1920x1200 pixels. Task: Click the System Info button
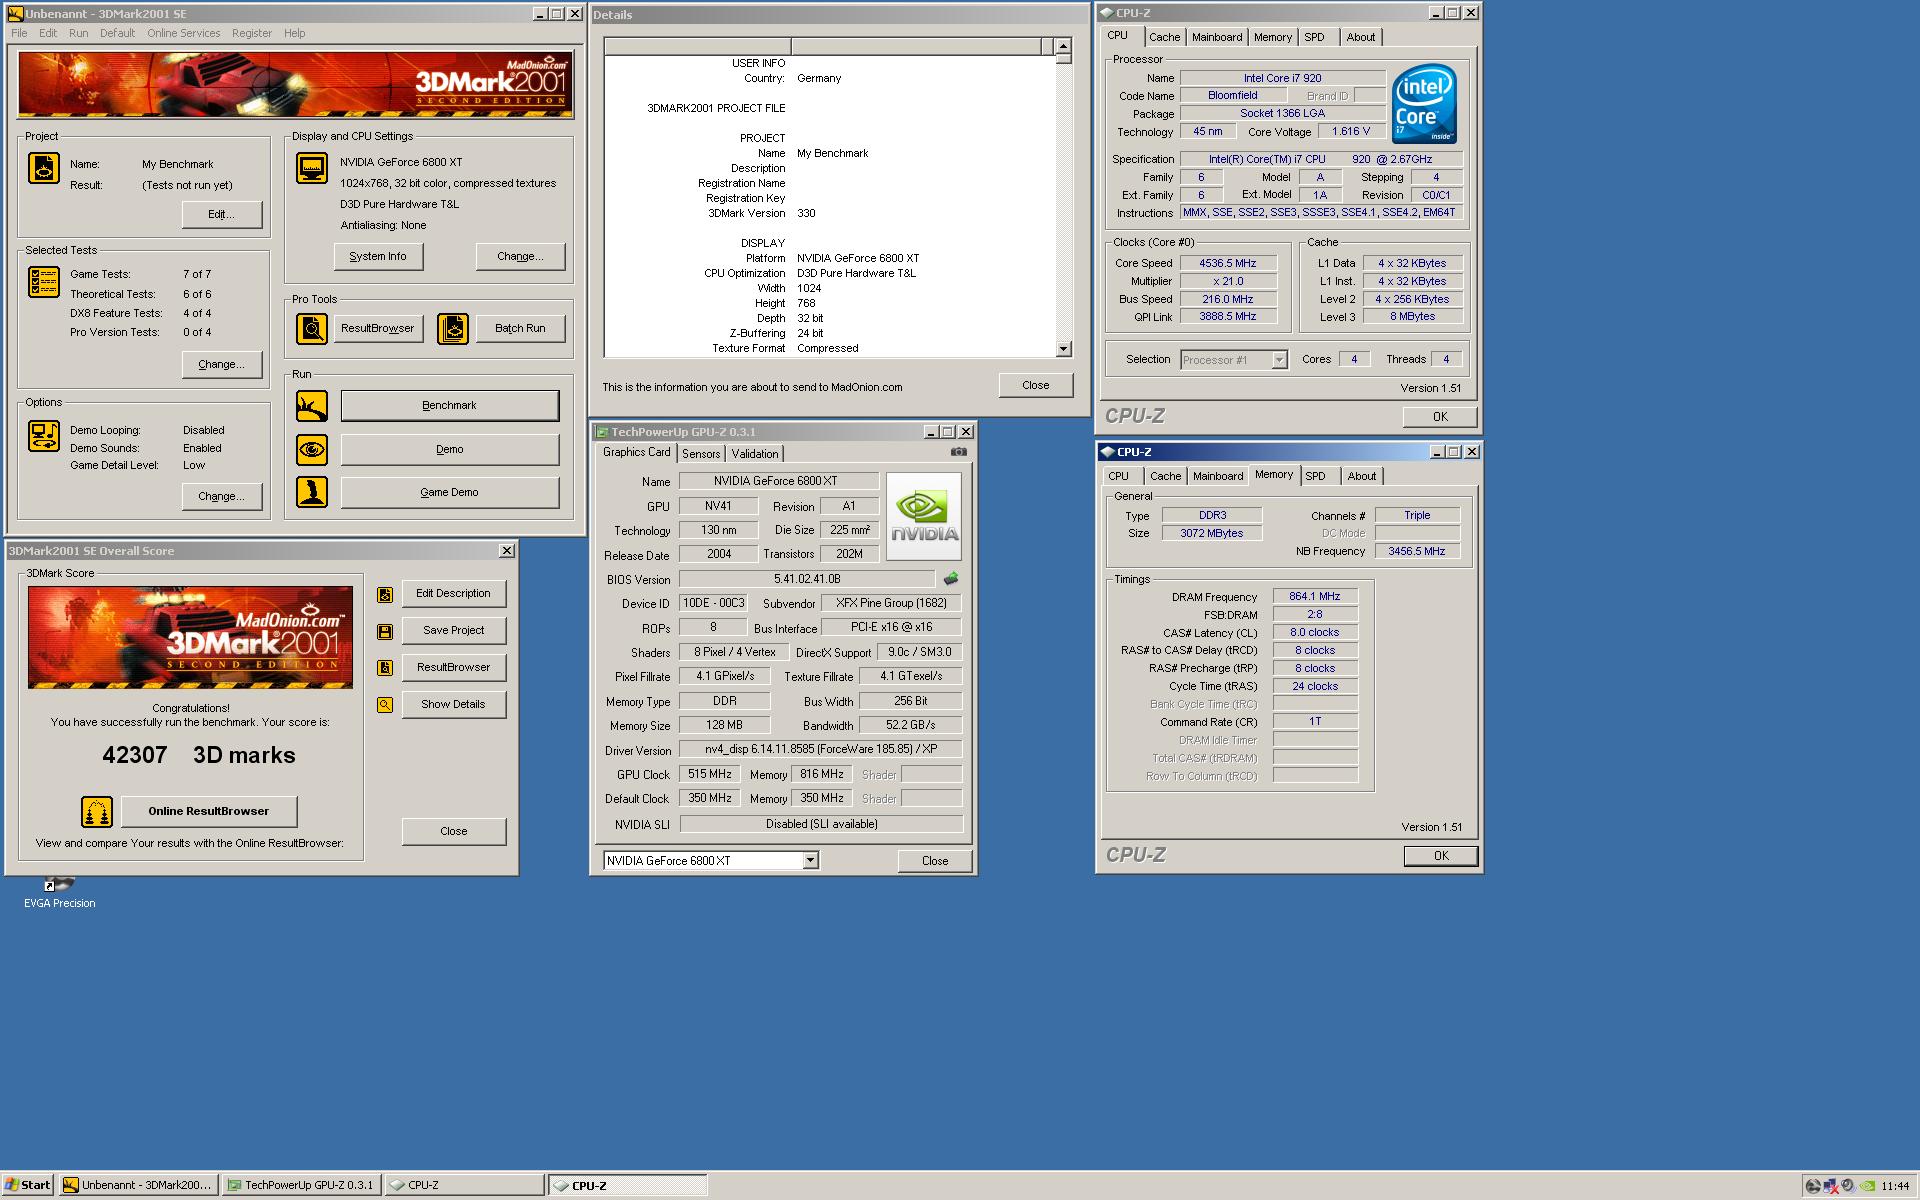(378, 256)
